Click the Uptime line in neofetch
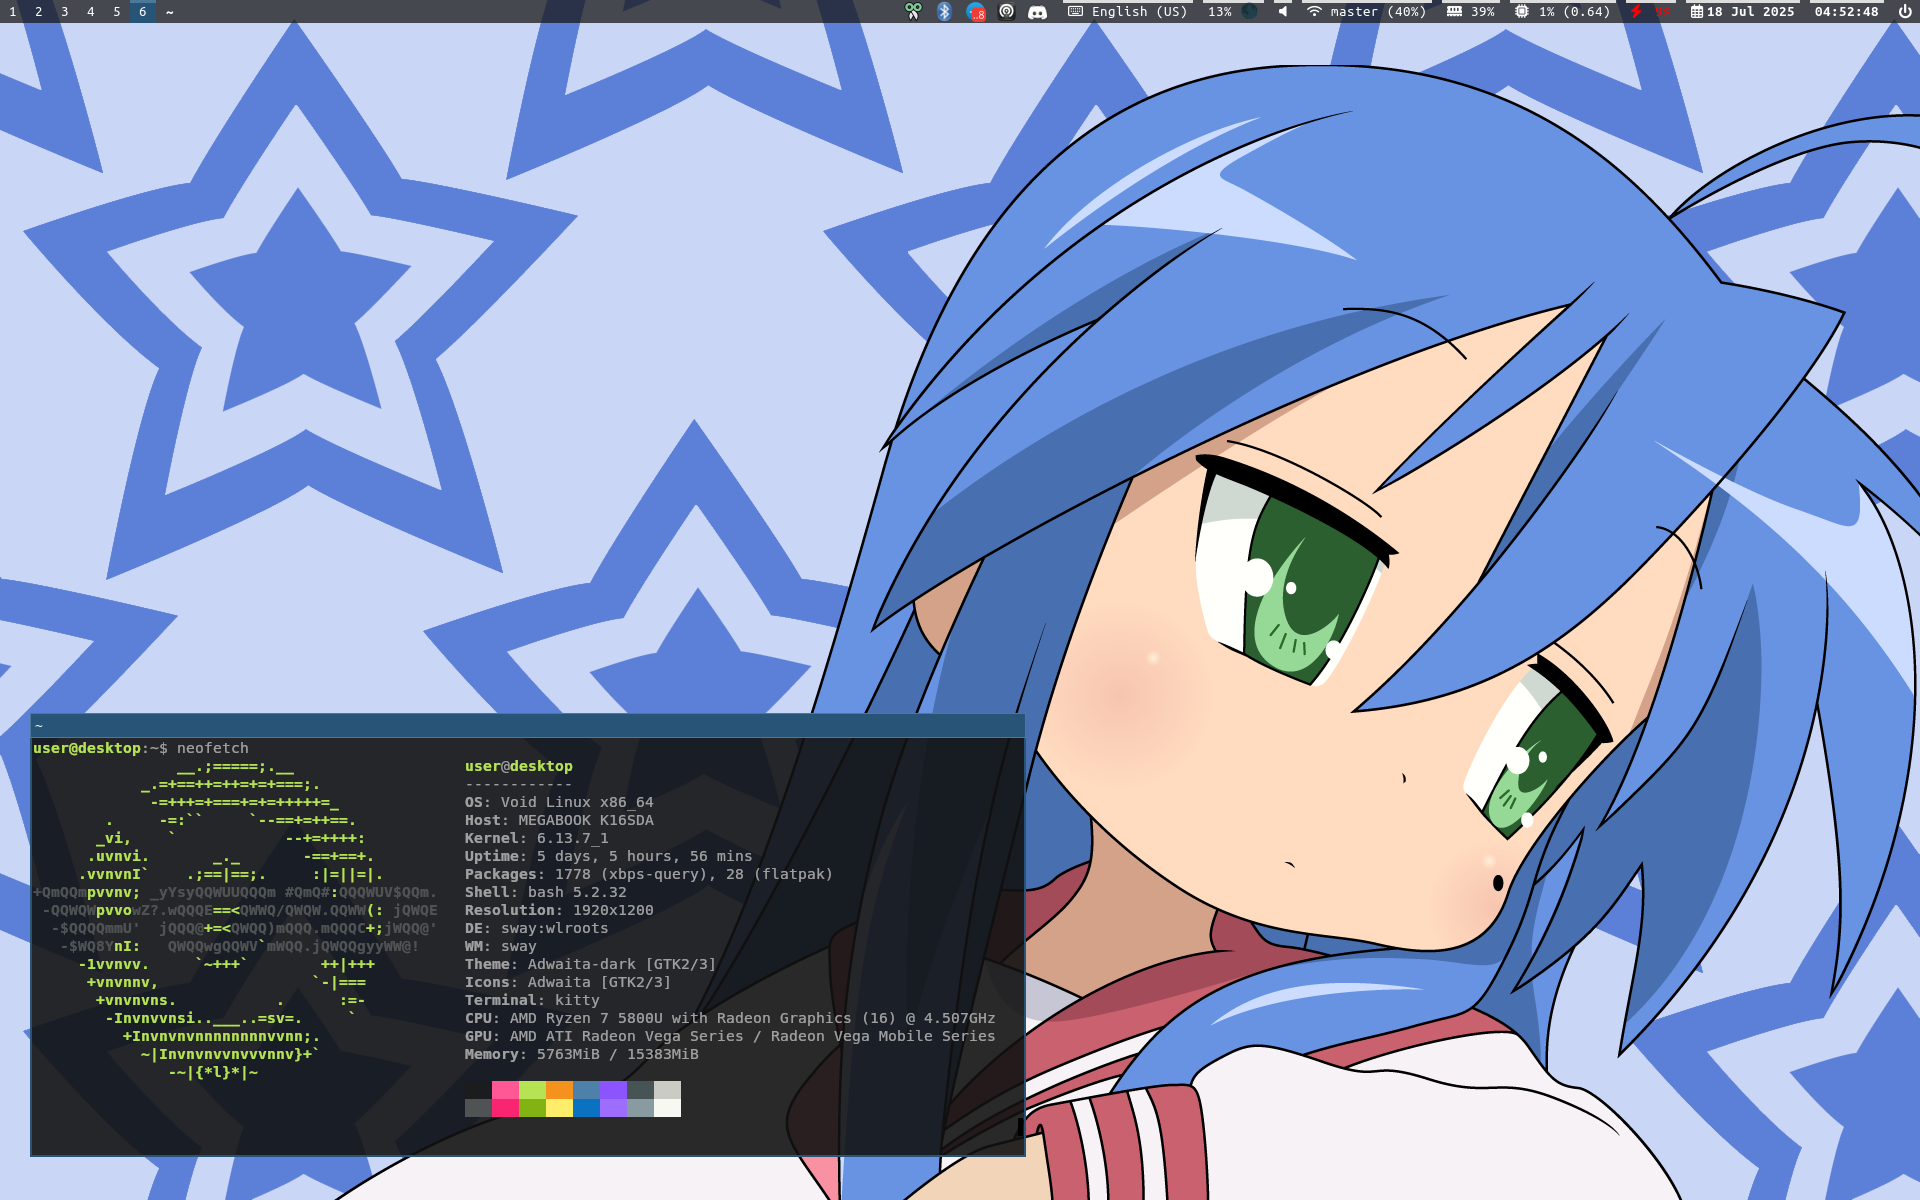 [x=608, y=856]
